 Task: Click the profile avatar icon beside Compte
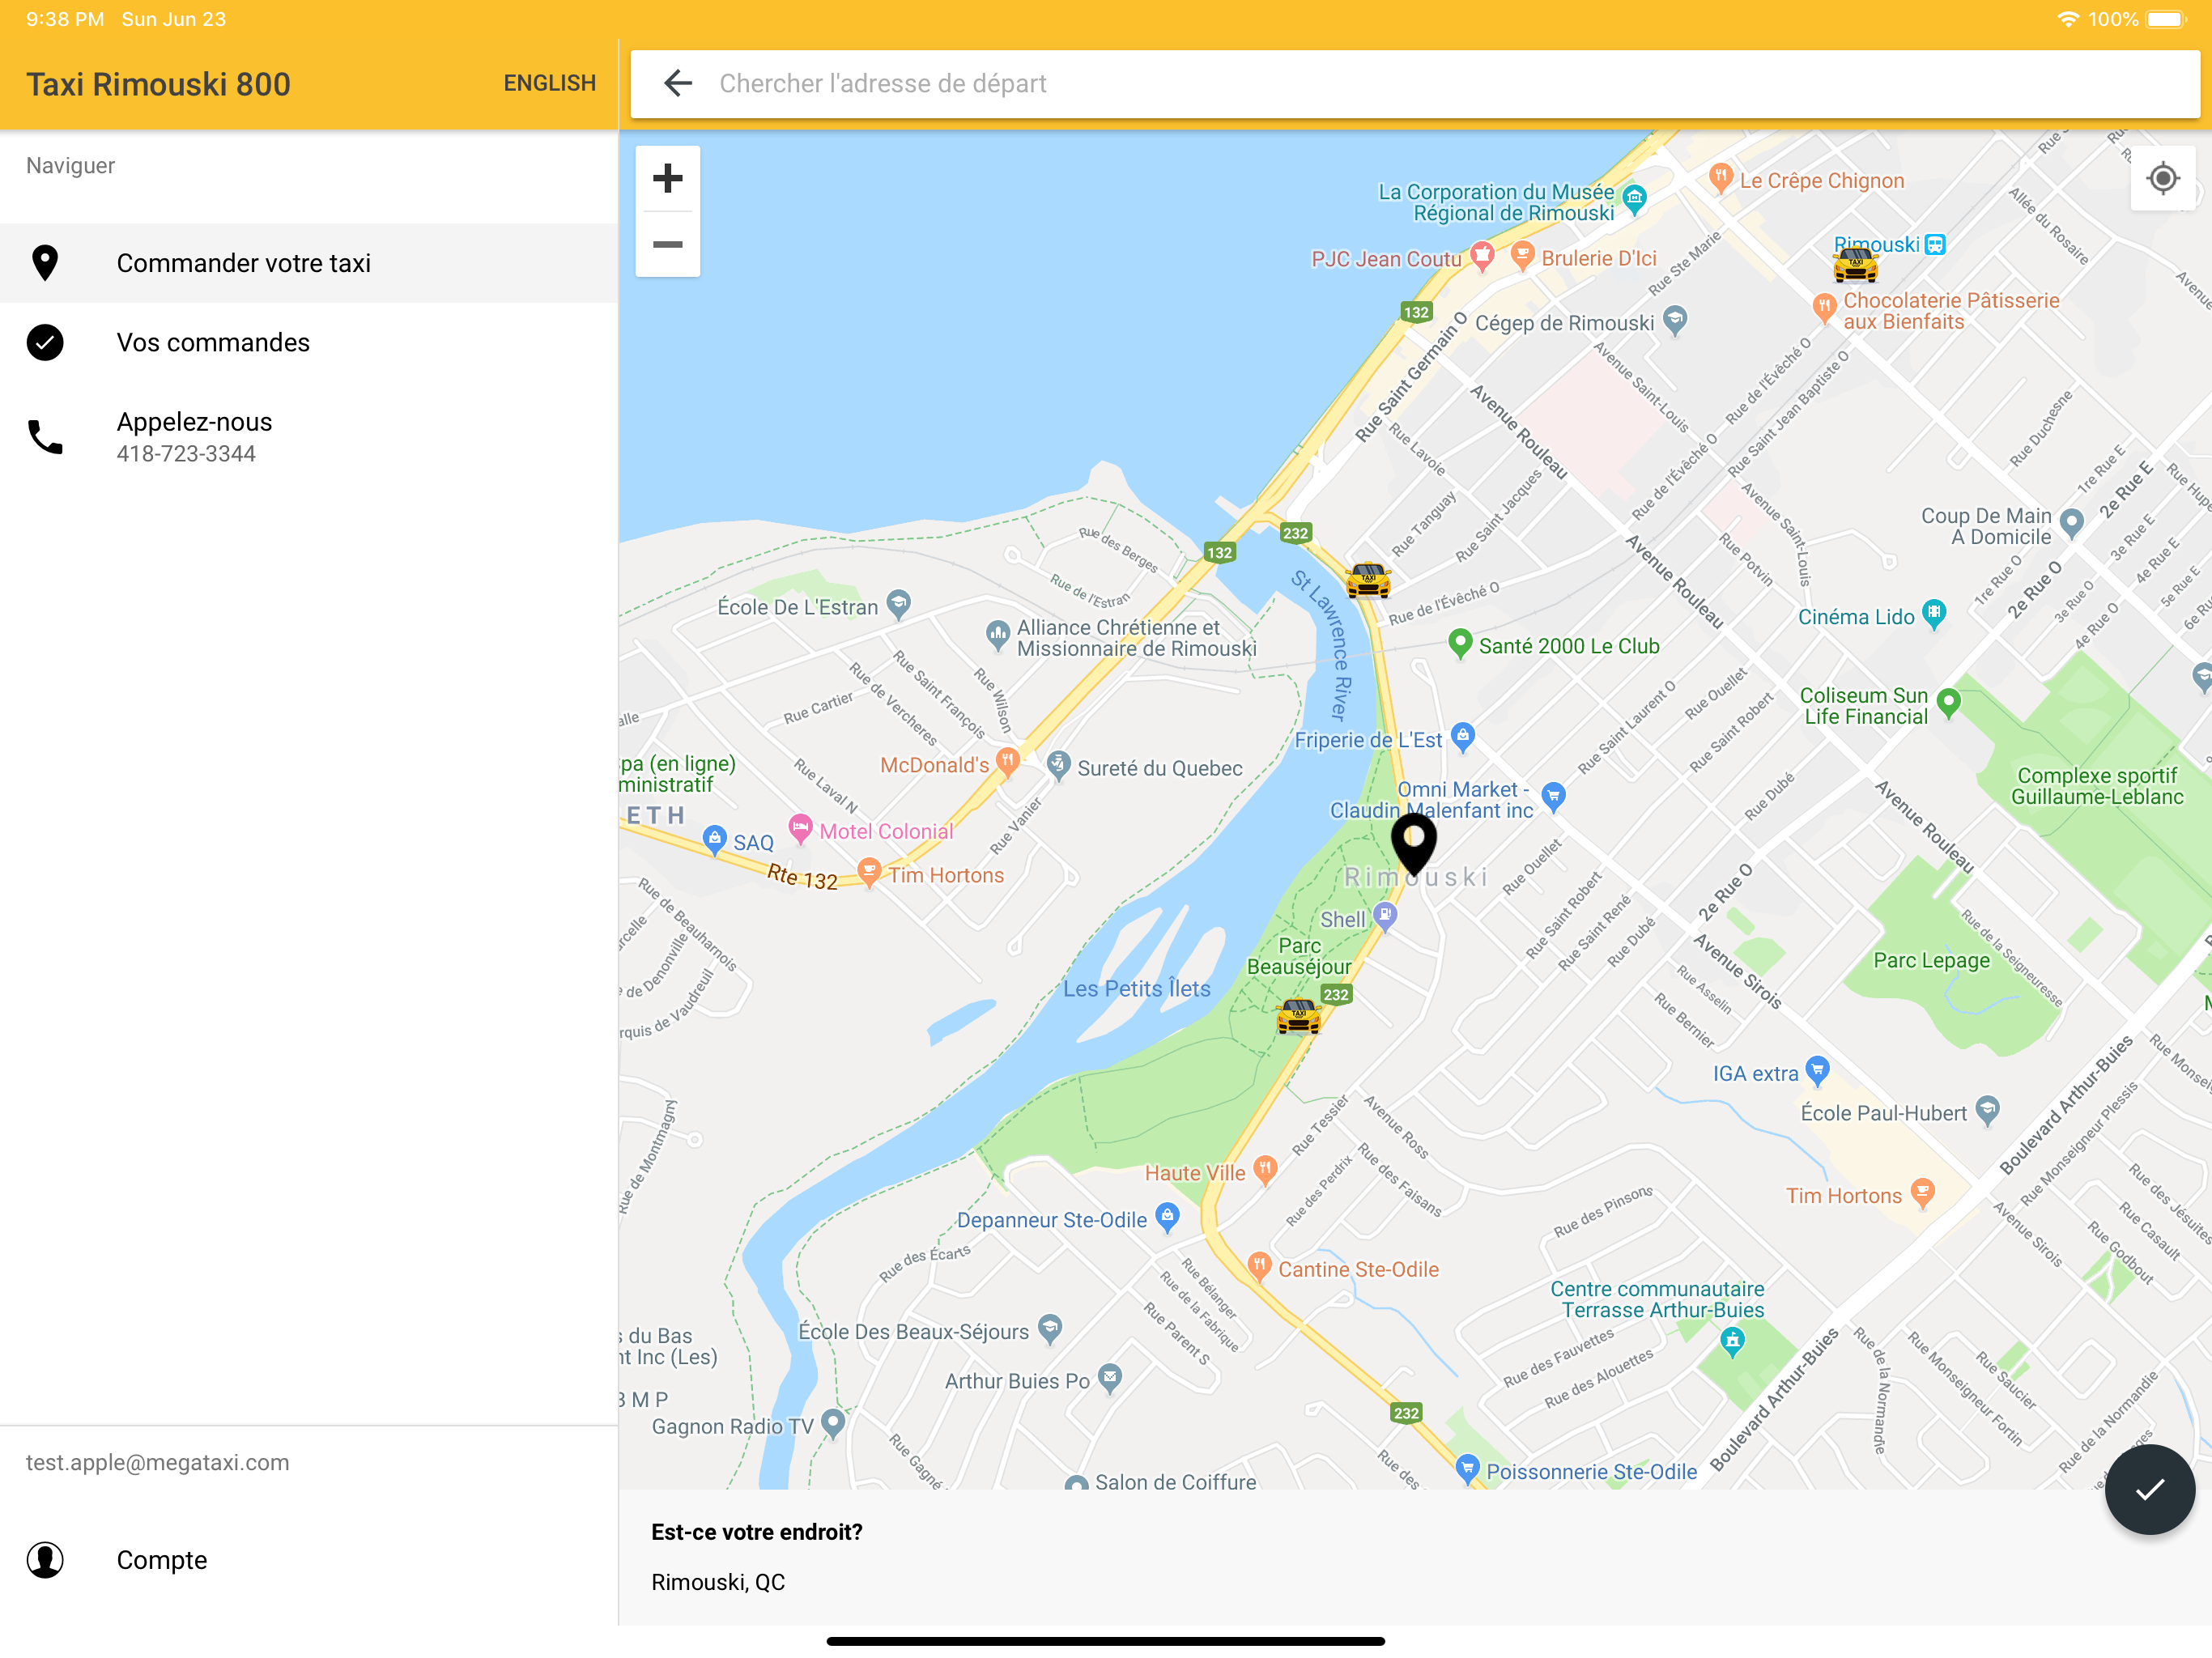click(x=45, y=1559)
